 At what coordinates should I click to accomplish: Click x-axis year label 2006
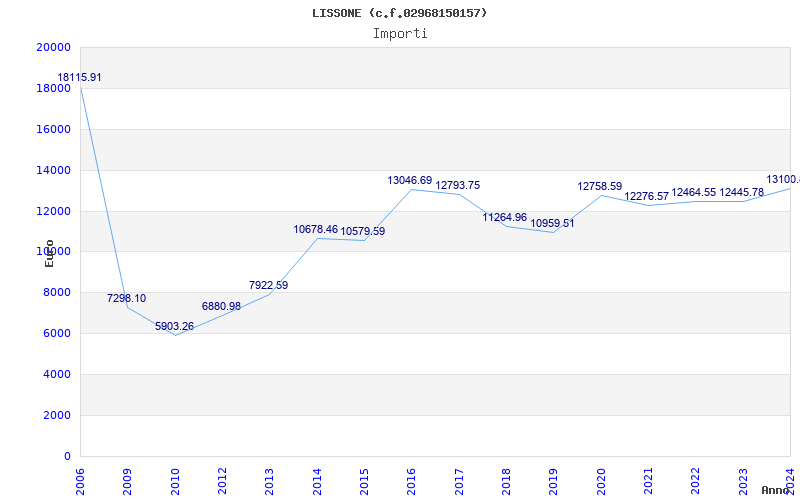[x=80, y=481]
